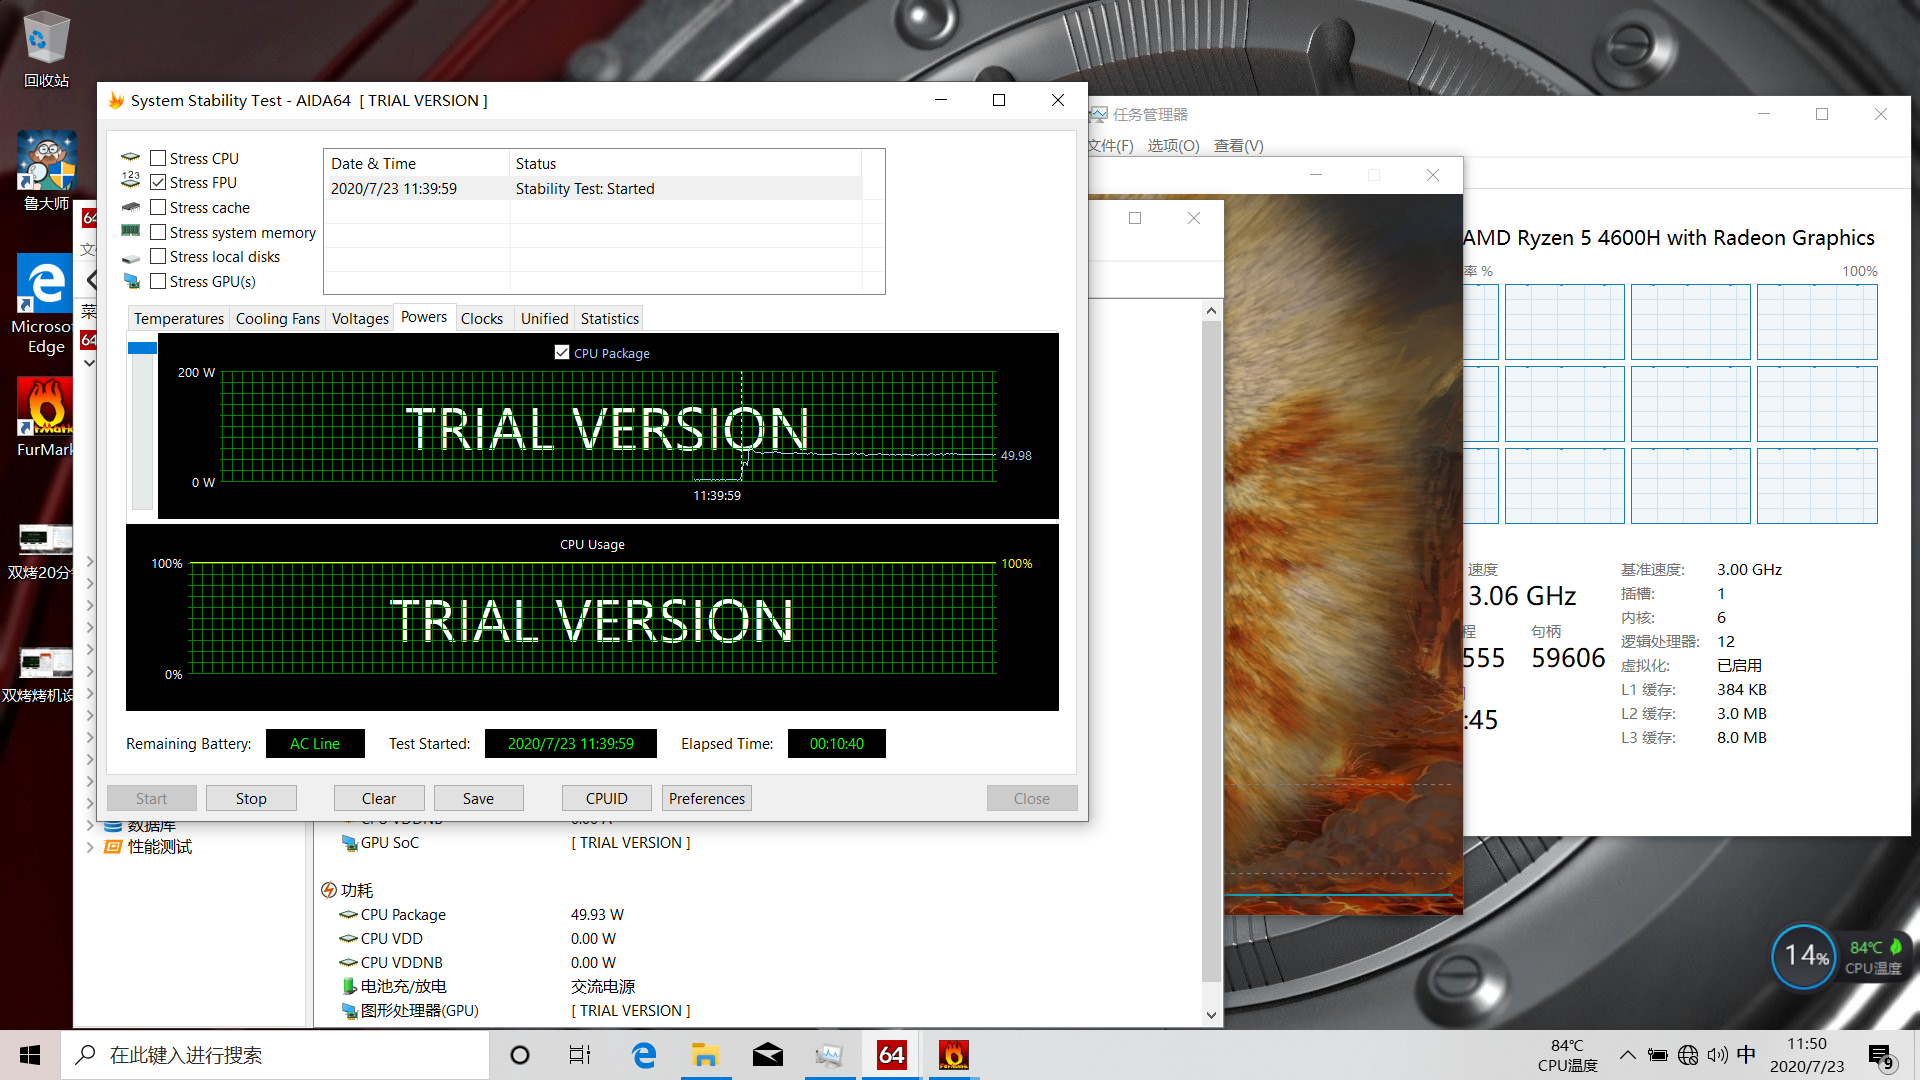Enable the Stress GPU(s) checkbox
The image size is (1920, 1080).
tap(158, 281)
